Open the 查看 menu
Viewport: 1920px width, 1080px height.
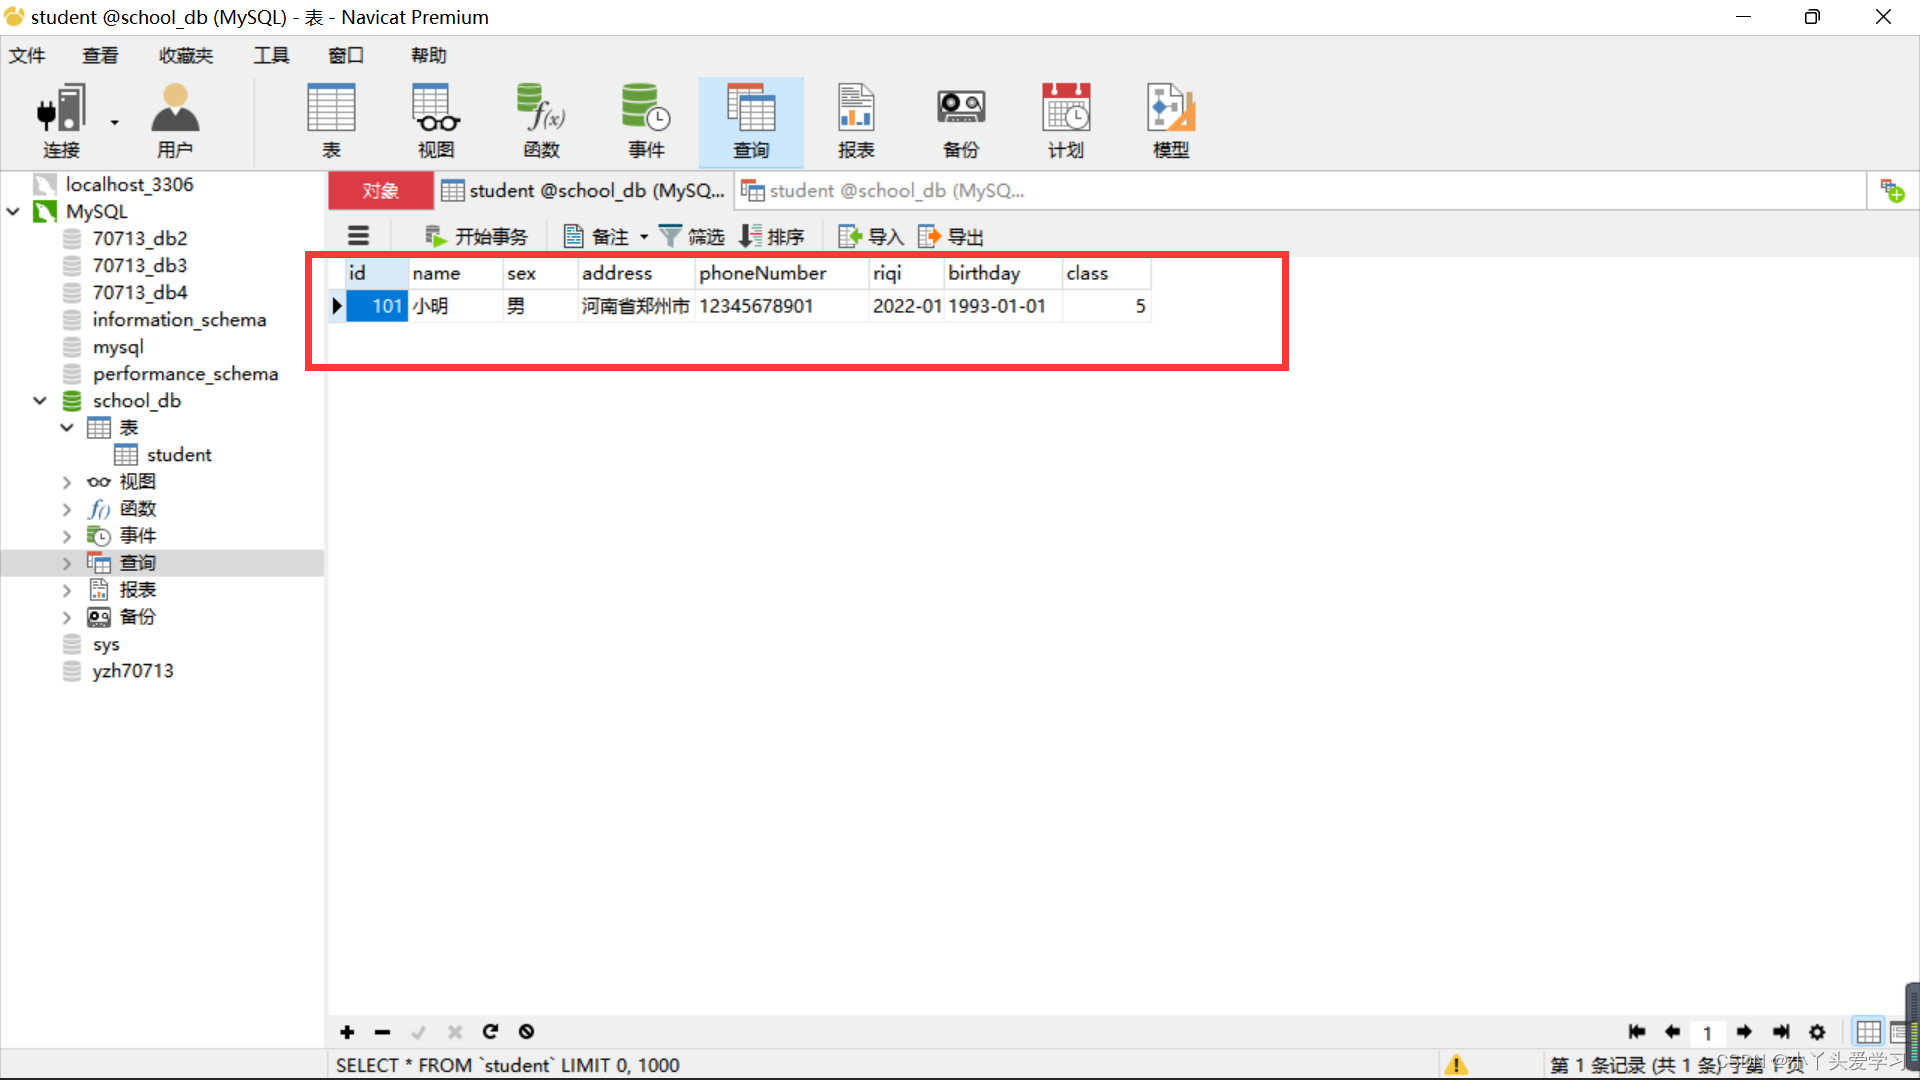coord(100,55)
